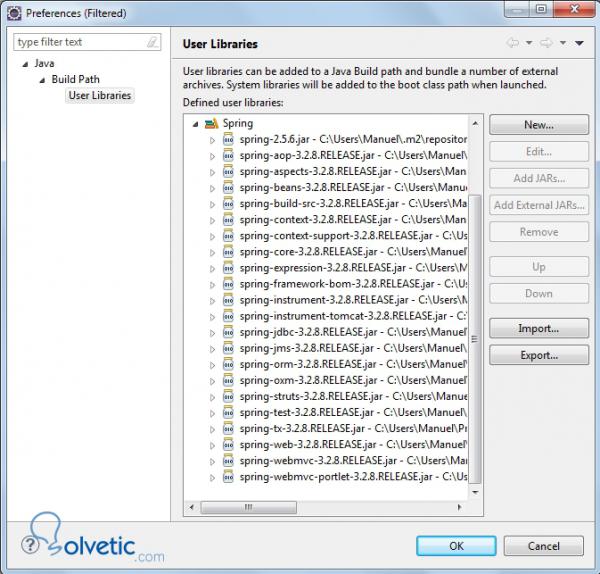Click the jar icon of spring-webmvc-3.2.8.RELEASE.jar

228,461
